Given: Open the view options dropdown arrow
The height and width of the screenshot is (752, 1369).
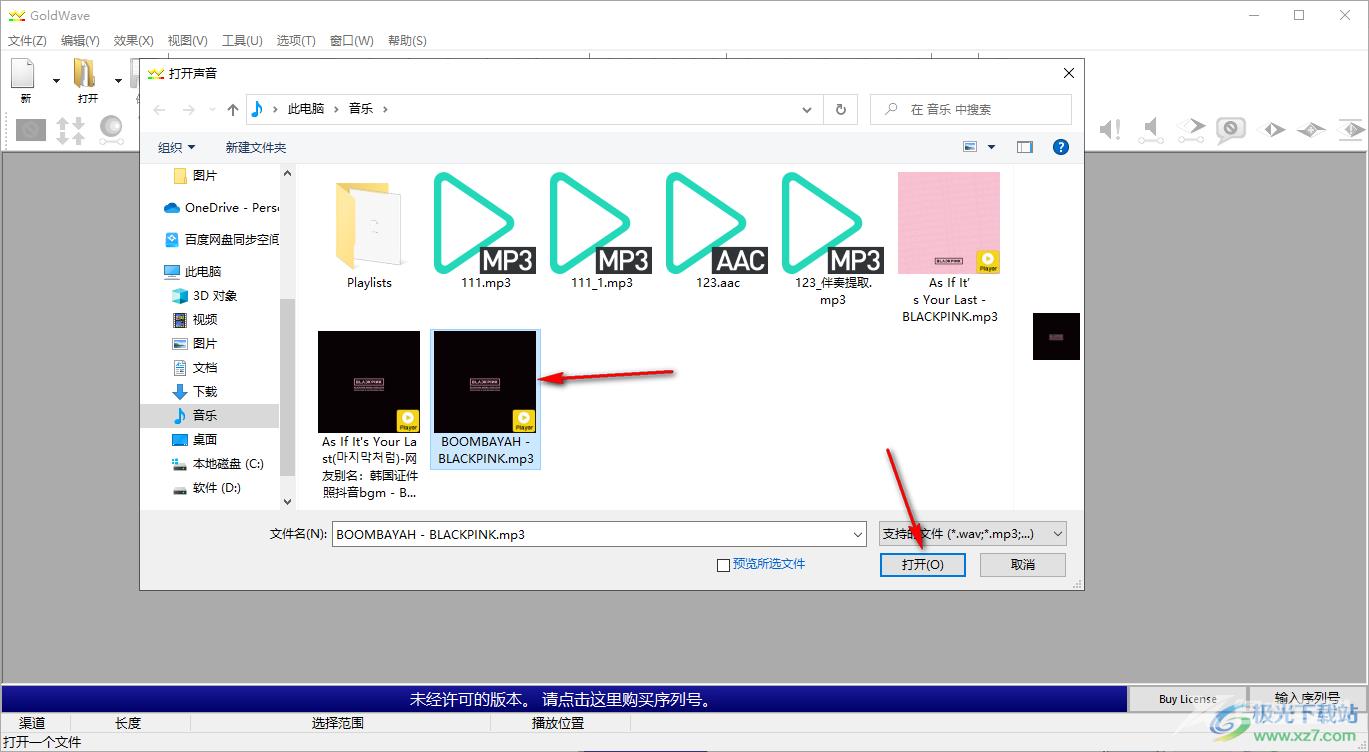Looking at the screenshot, I should pos(992,147).
